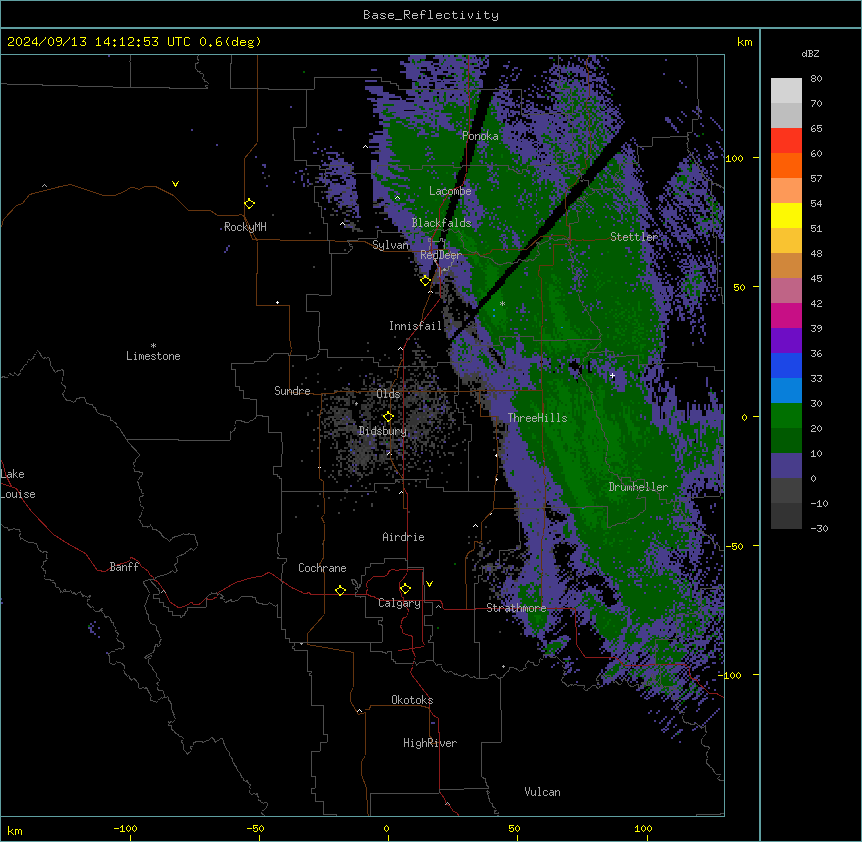Select the yellow diamond marker under Olds
The width and height of the screenshot is (862, 842).
click(x=388, y=417)
